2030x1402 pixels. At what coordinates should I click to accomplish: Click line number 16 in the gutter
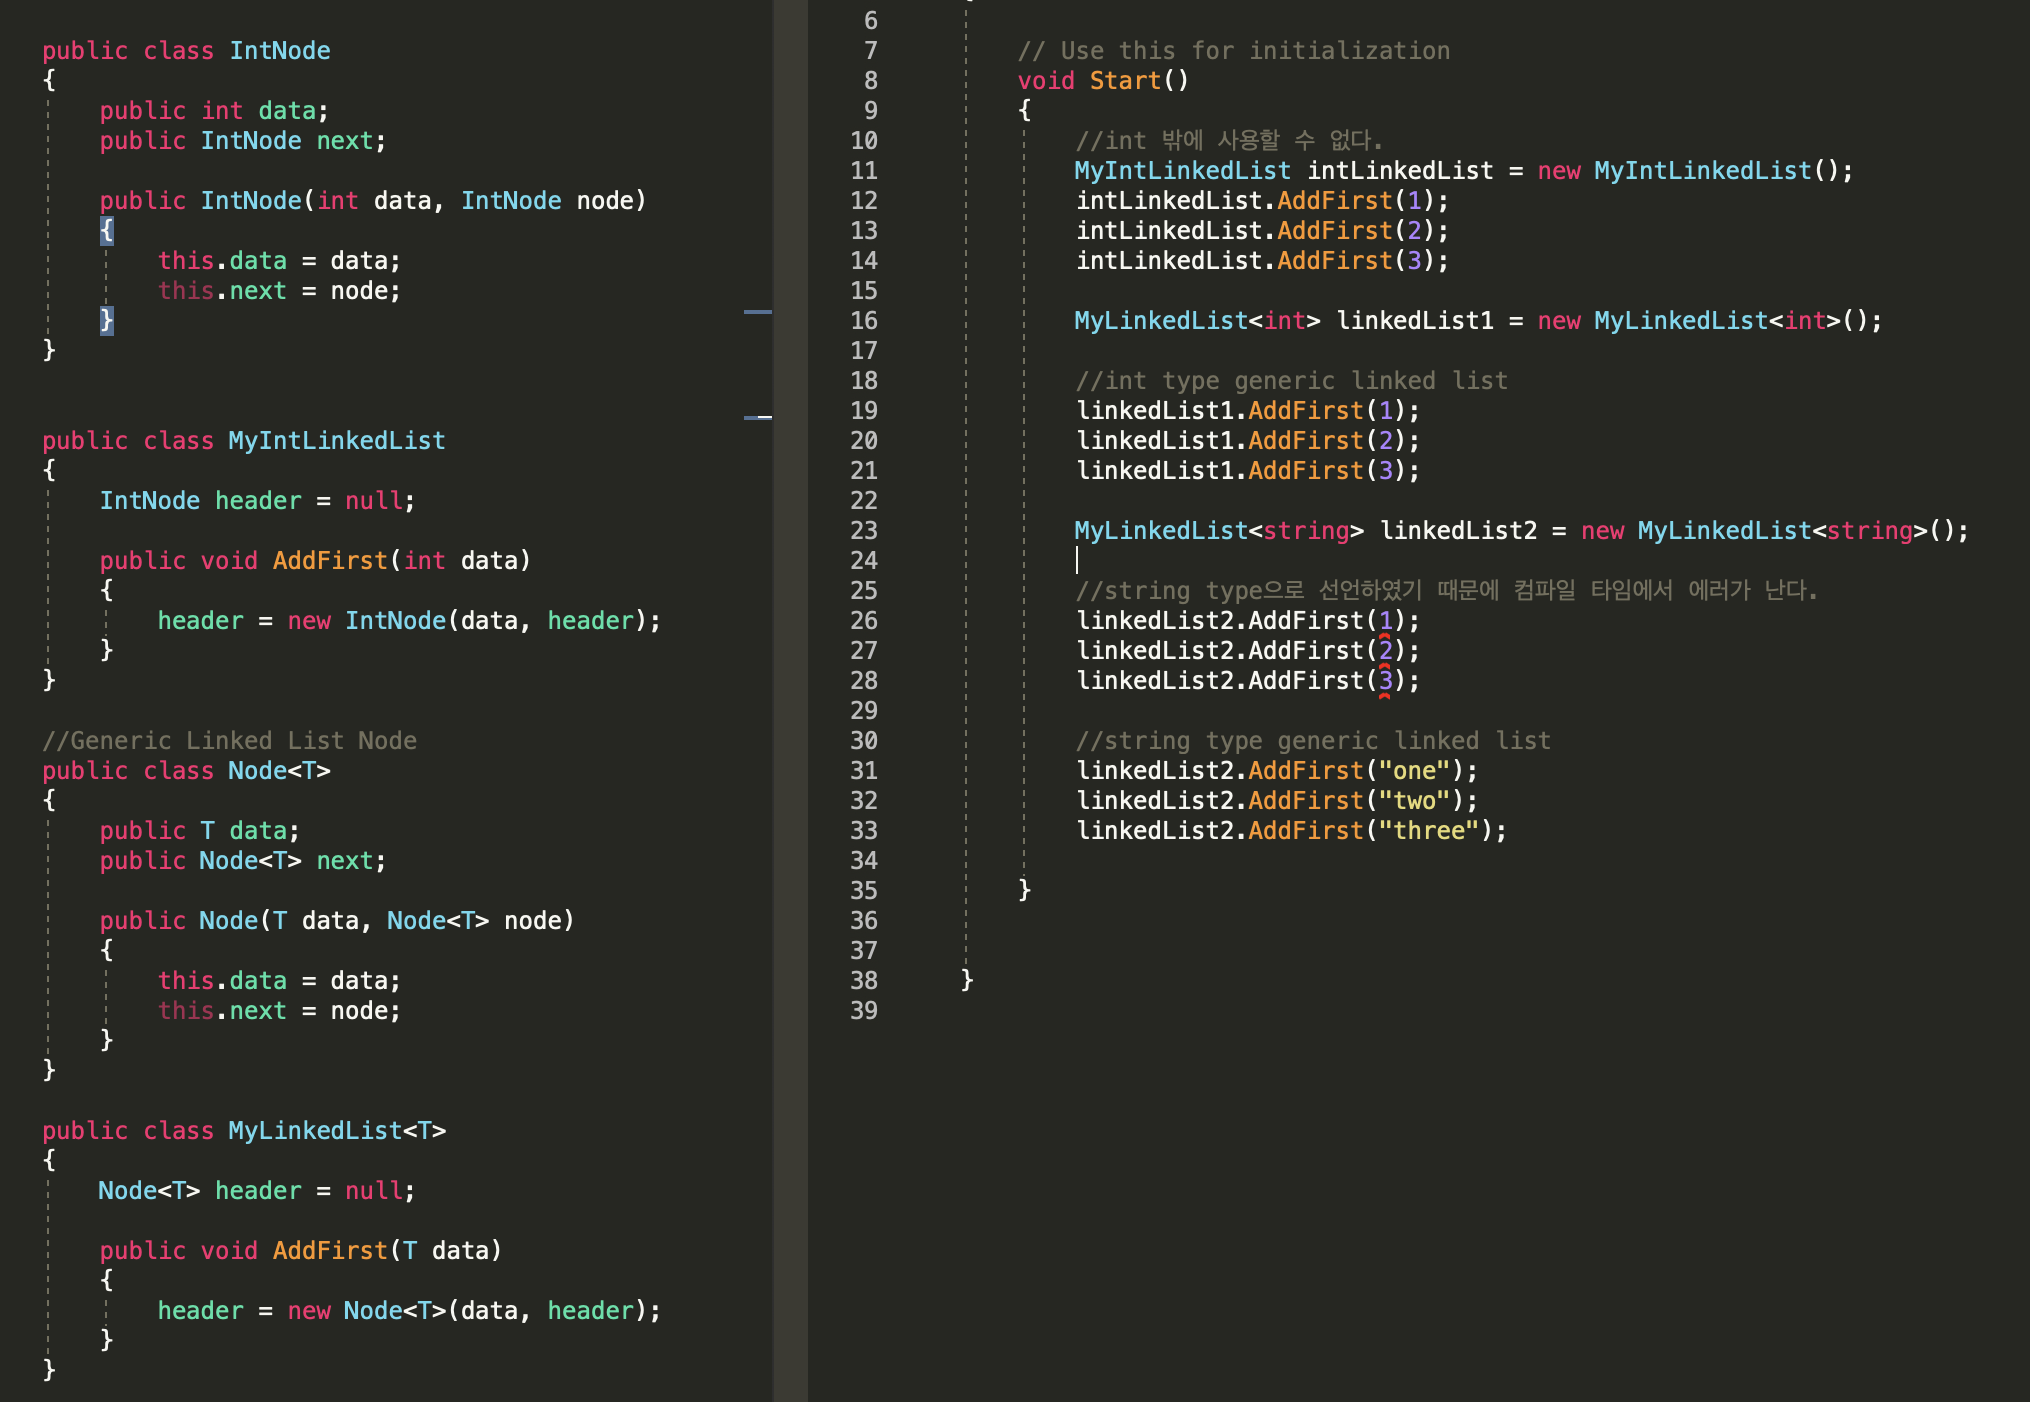pyautogui.click(x=863, y=321)
